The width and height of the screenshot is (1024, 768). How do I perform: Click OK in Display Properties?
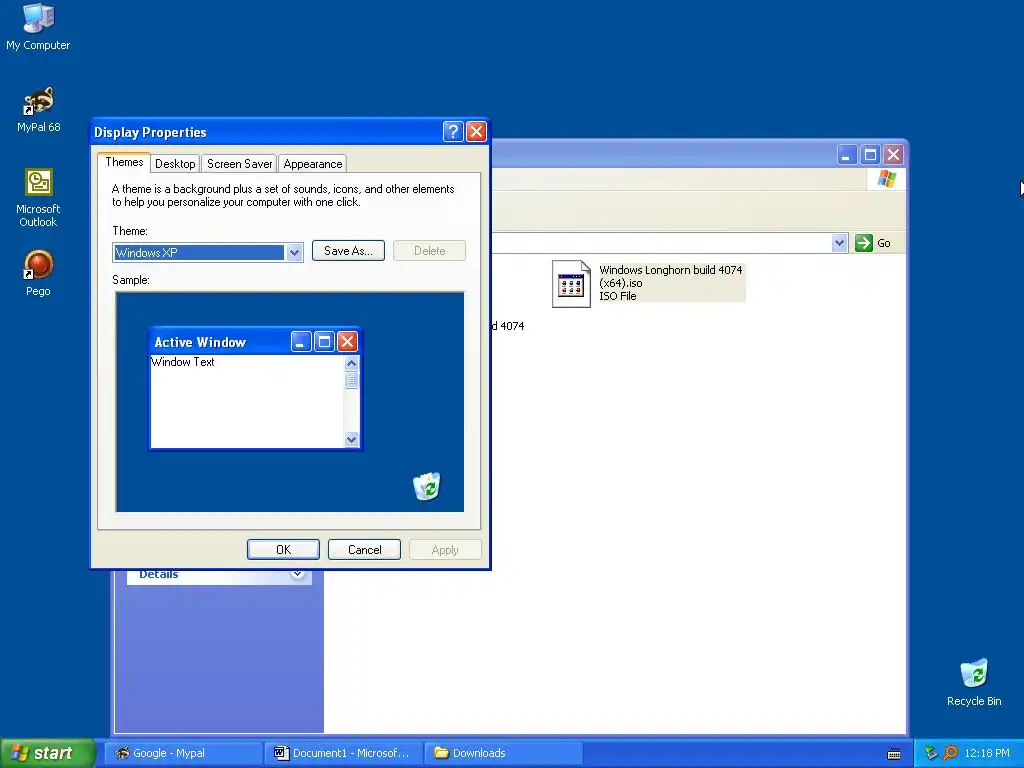tap(283, 550)
